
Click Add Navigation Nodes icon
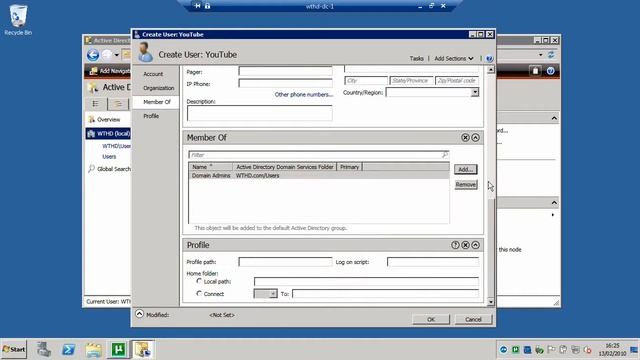(93, 71)
